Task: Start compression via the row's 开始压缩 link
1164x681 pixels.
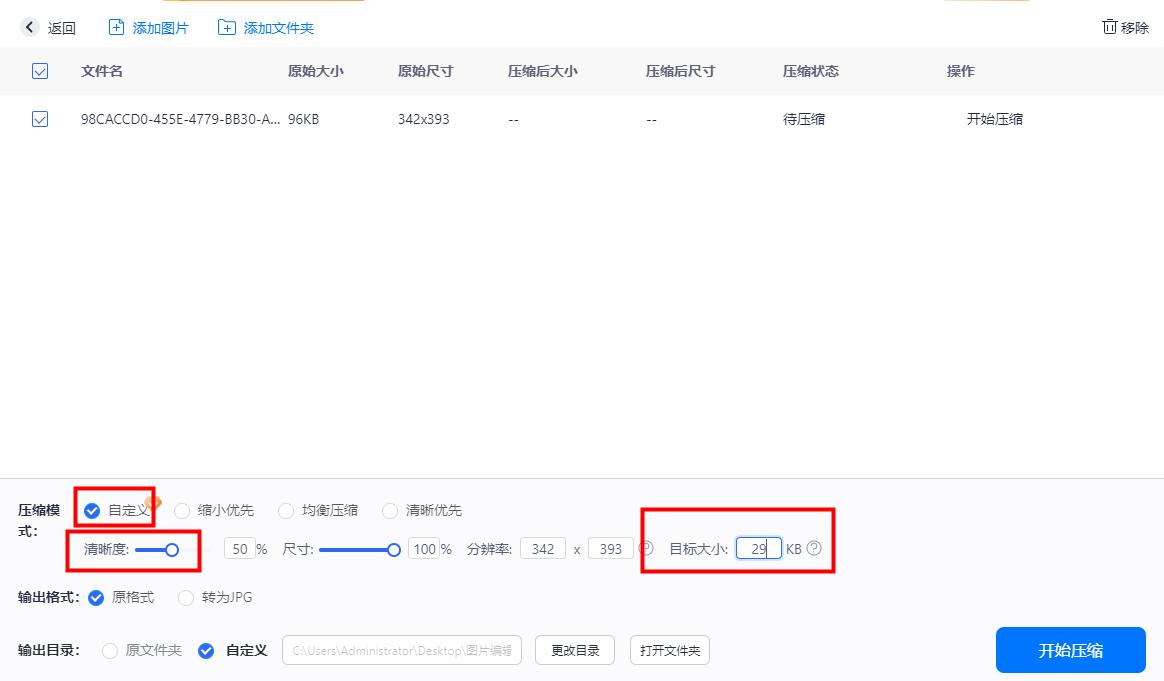Action: point(995,119)
